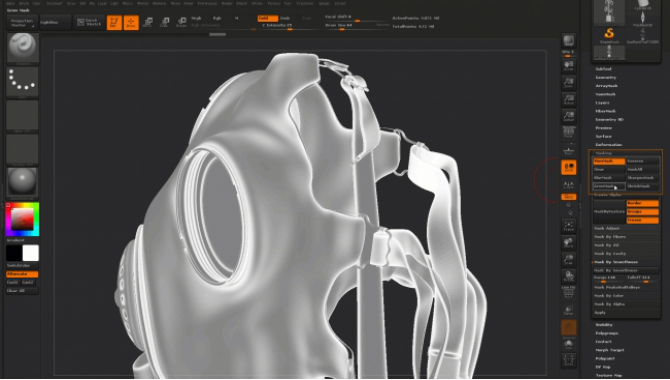Click the Xpose icon

click(x=569, y=361)
